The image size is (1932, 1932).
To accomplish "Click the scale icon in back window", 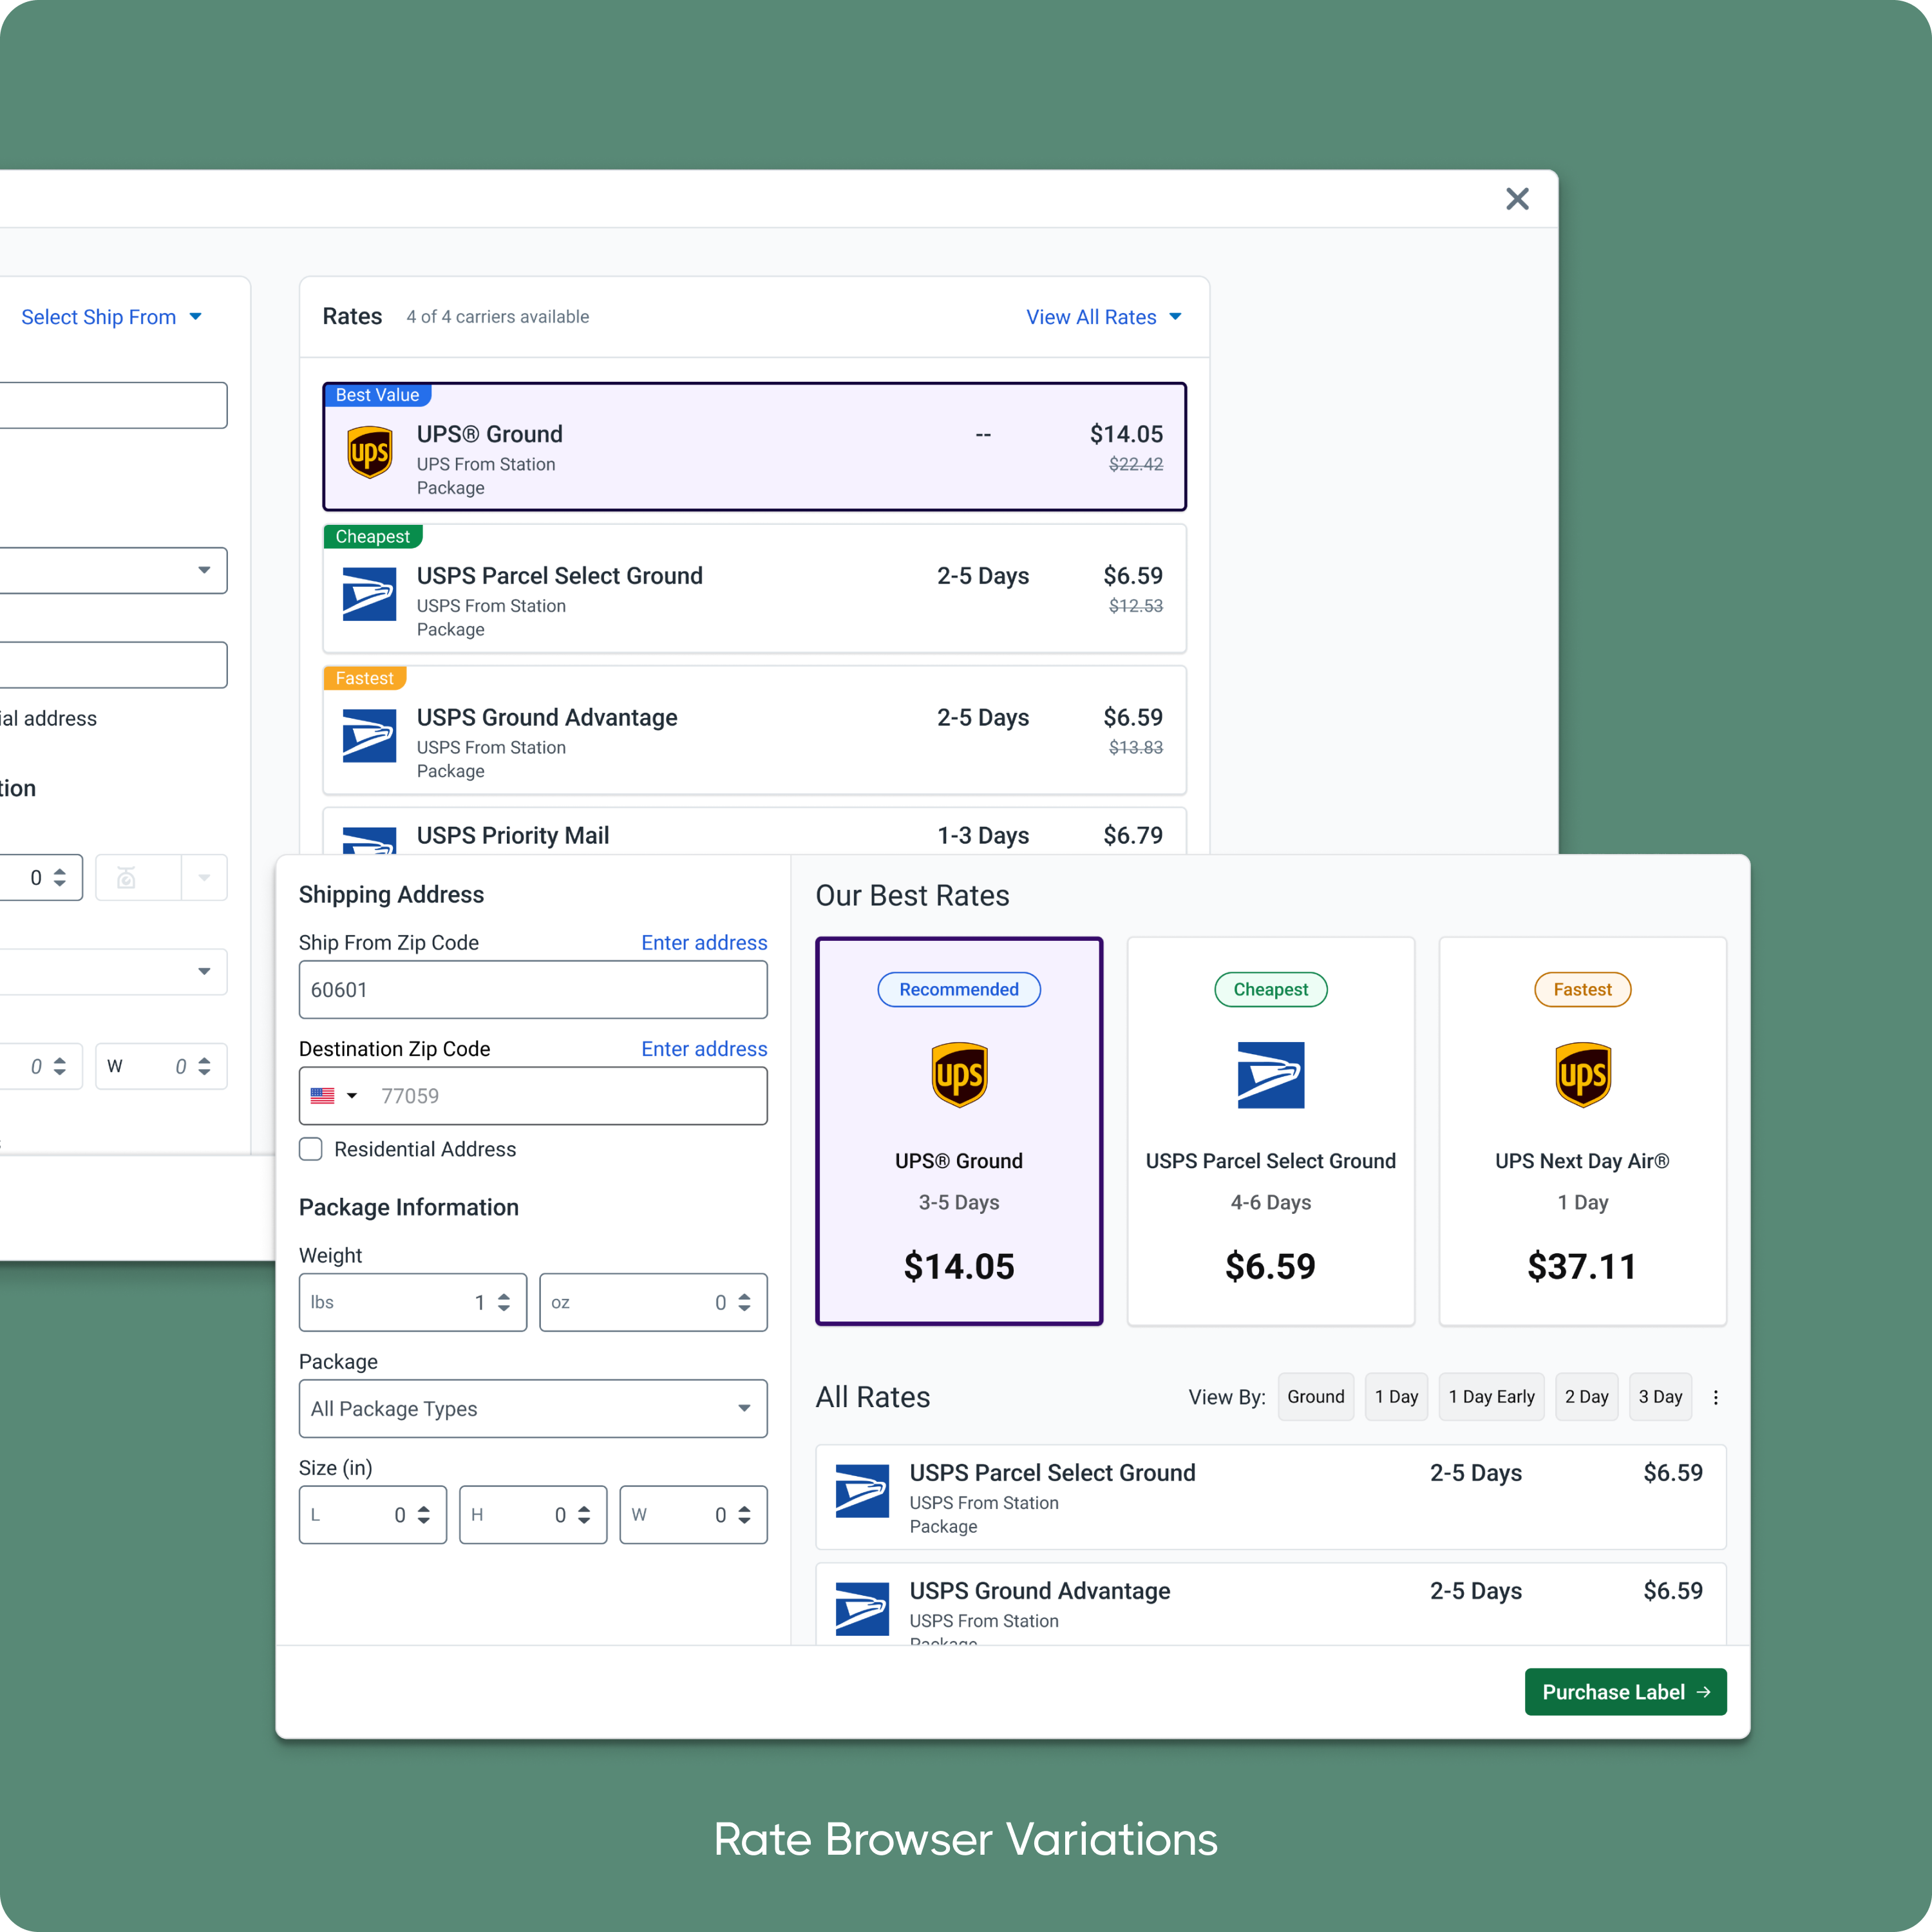I will click(127, 878).
